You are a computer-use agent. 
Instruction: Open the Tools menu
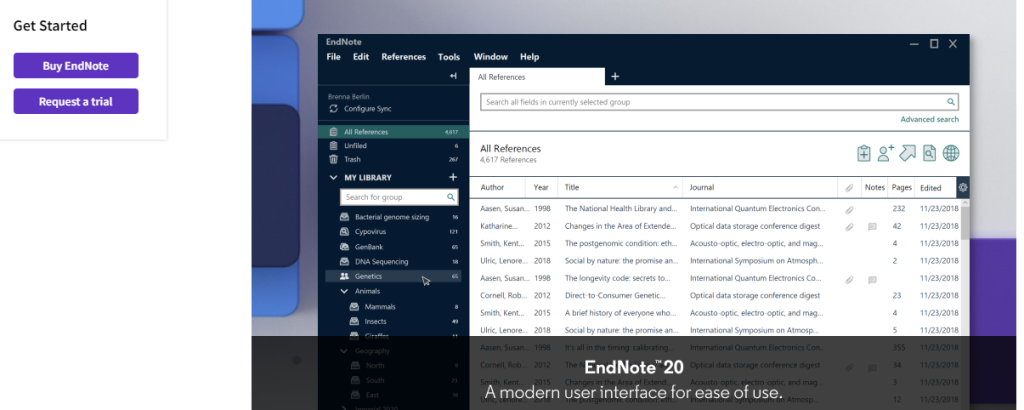click(x=449, y=57)
